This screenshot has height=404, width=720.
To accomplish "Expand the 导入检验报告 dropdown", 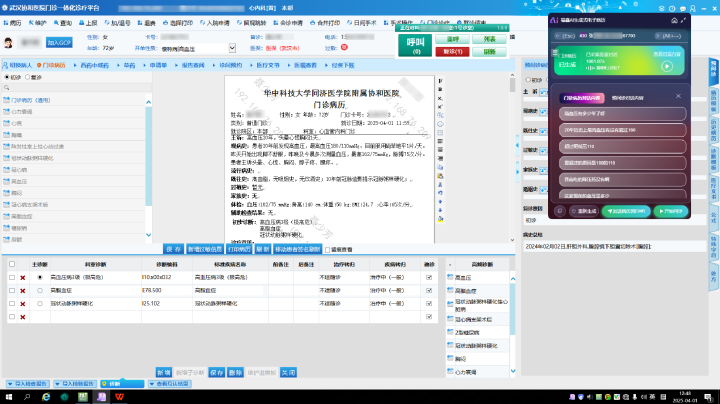I will [x=75, y=384].
